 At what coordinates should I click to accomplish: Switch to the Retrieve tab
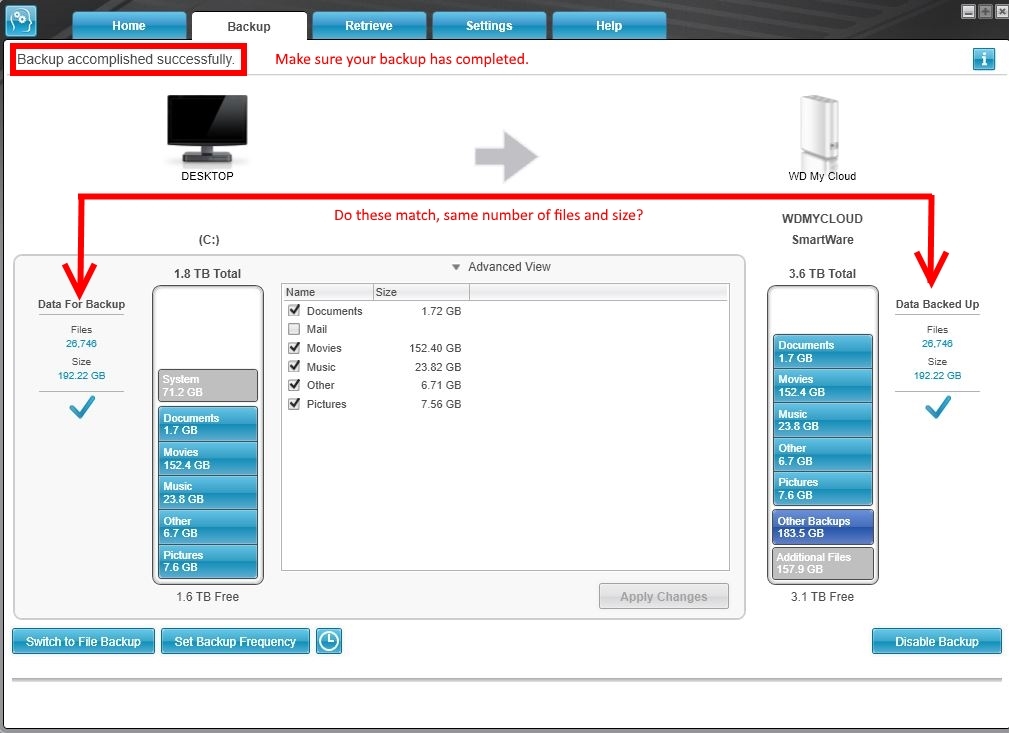(369, 26)
